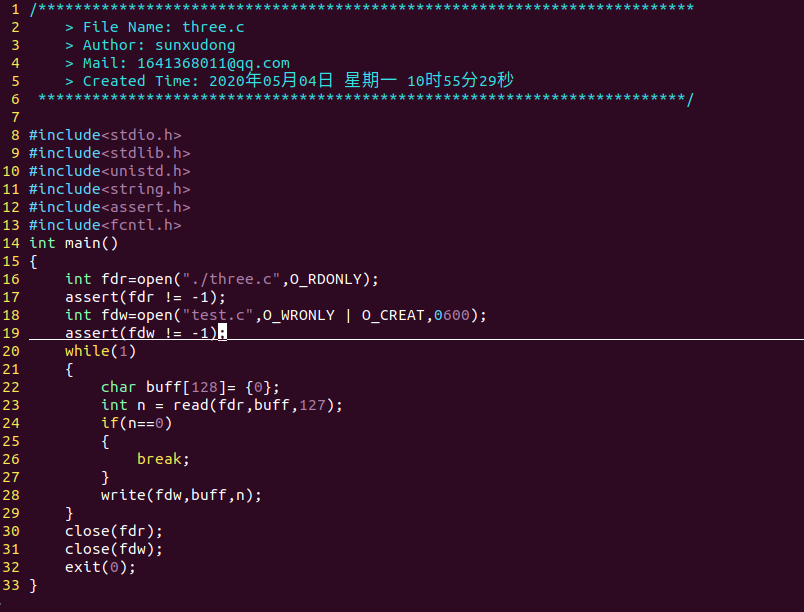Image resolution: width=804 pixels, height=612 pixels.
Task: Place cursor on int main() declaration
Action: 74,243
